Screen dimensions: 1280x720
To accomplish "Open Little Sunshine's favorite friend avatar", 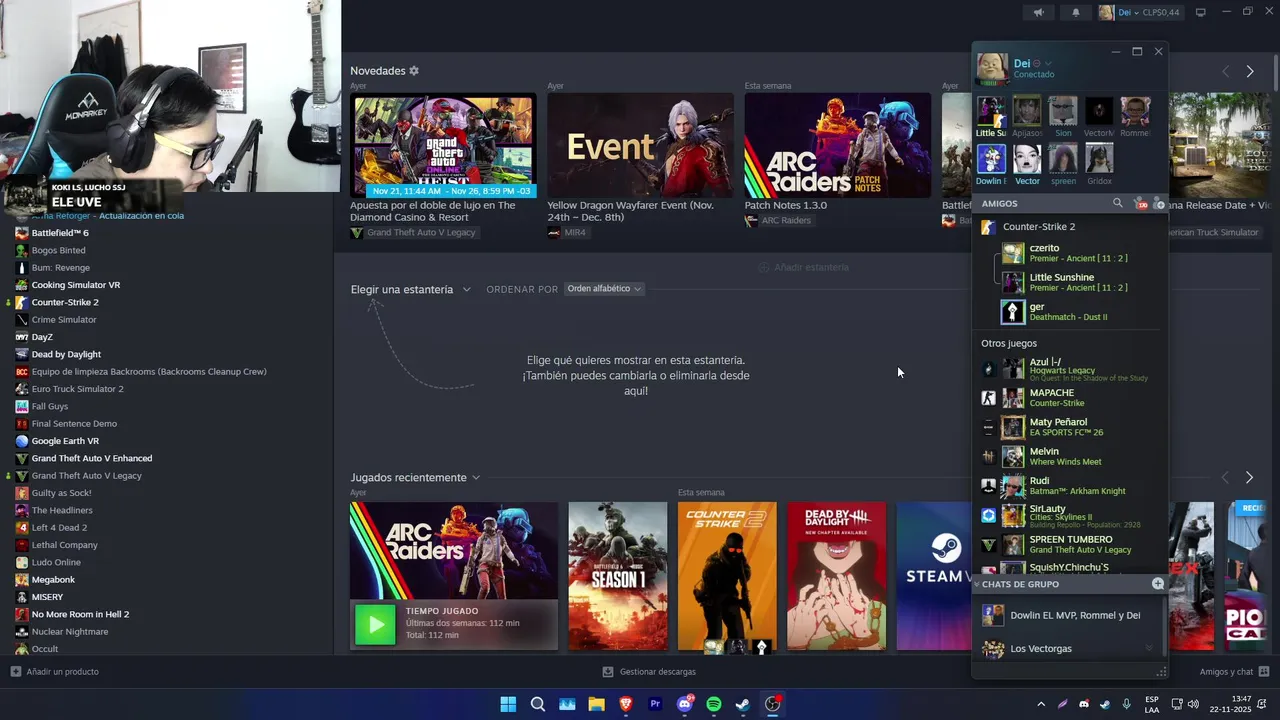I will tap(991, 111).
